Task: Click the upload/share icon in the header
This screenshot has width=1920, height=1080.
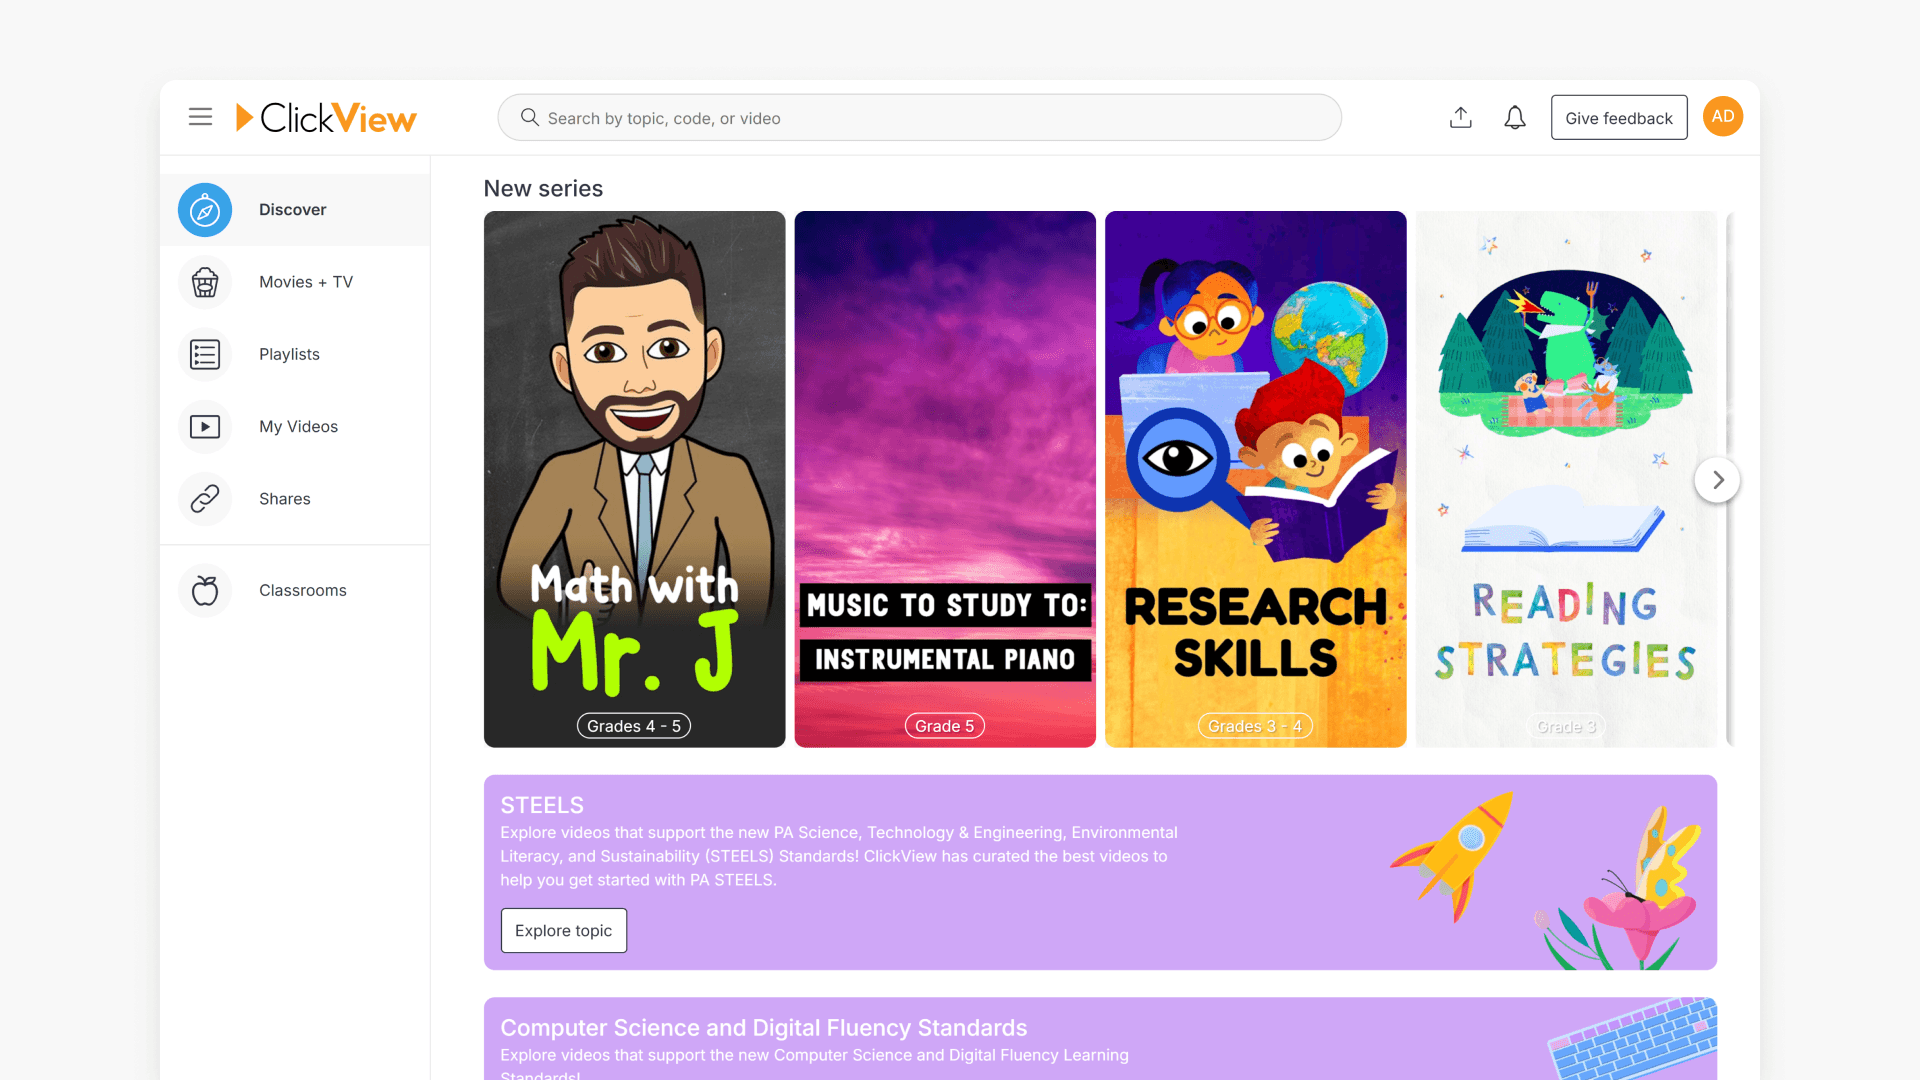Action: 1460,117
